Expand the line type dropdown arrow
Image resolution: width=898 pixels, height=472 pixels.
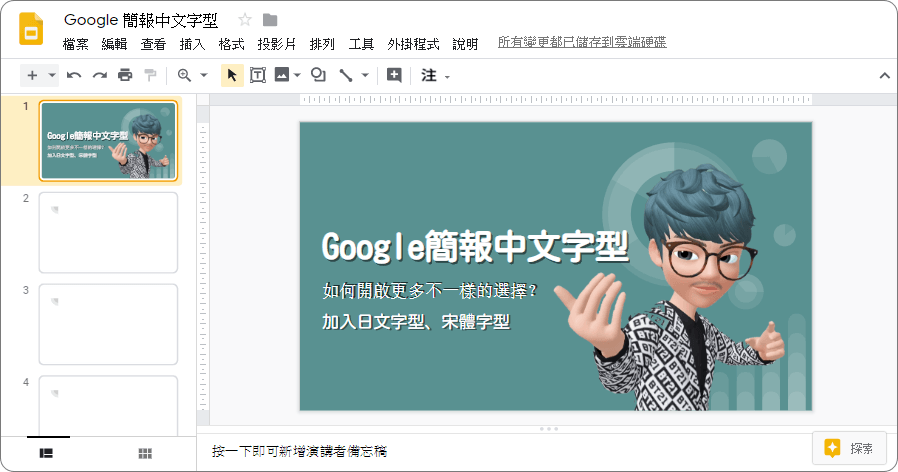365,76
